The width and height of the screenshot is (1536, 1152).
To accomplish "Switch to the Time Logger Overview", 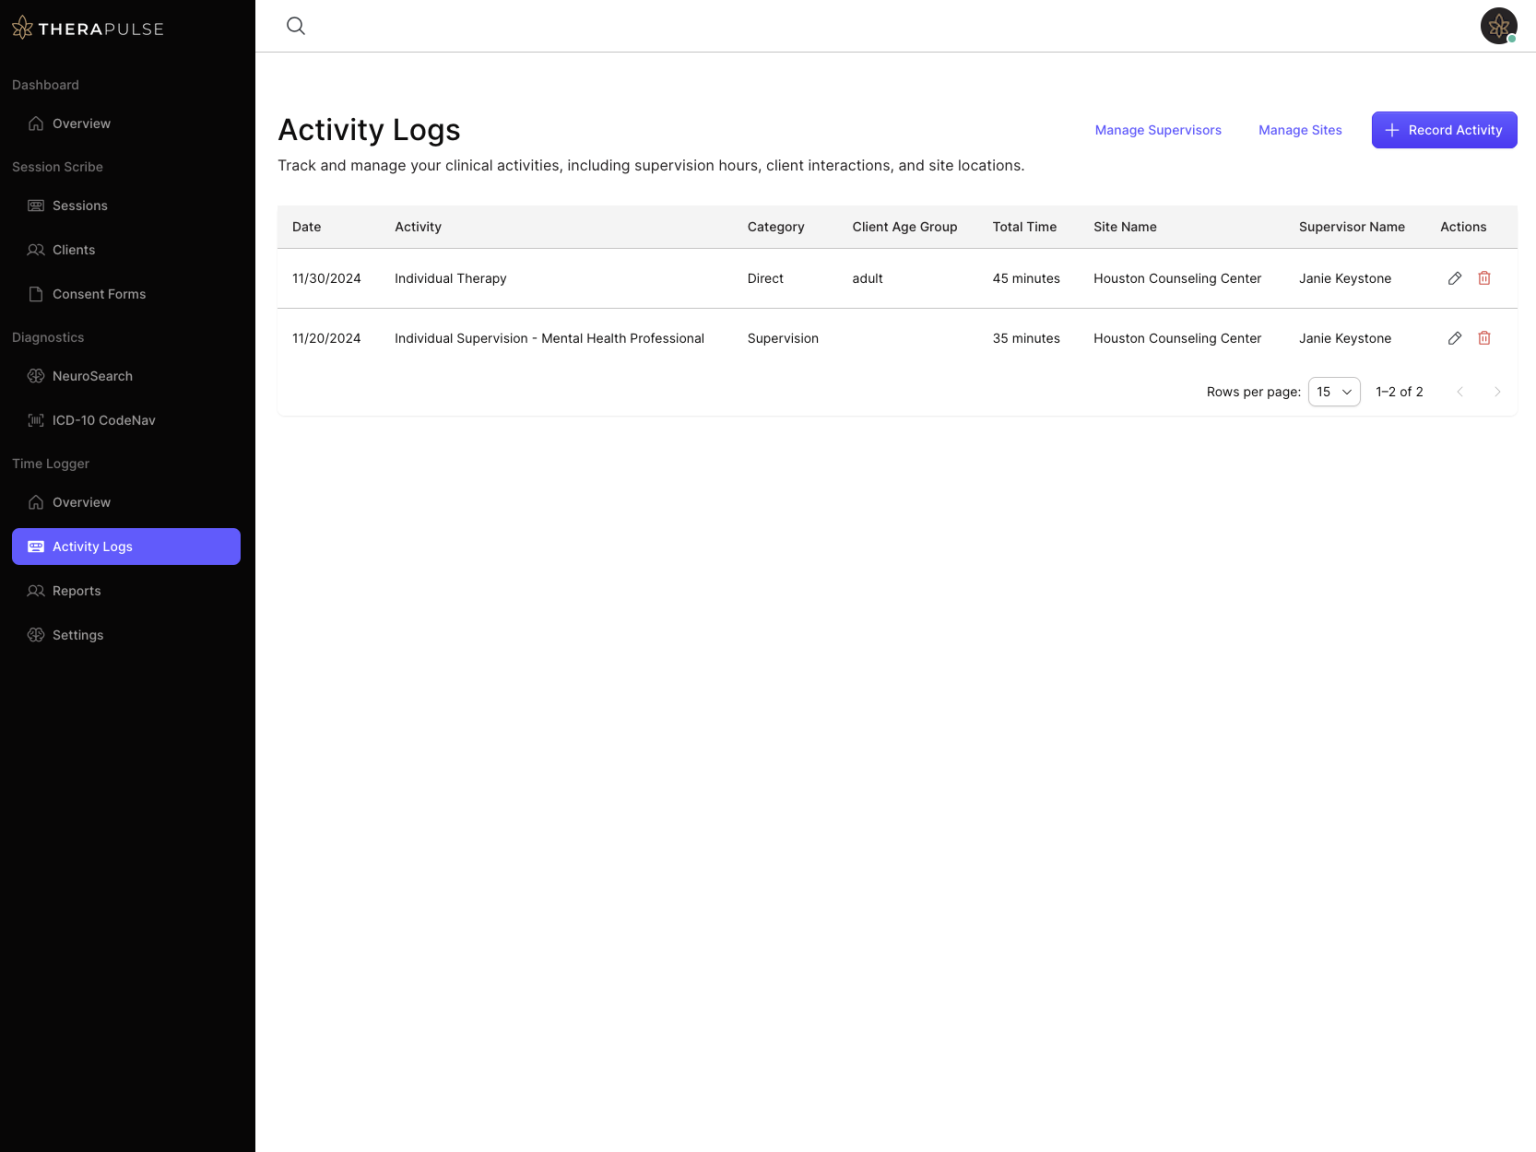I will pos(80,502).
